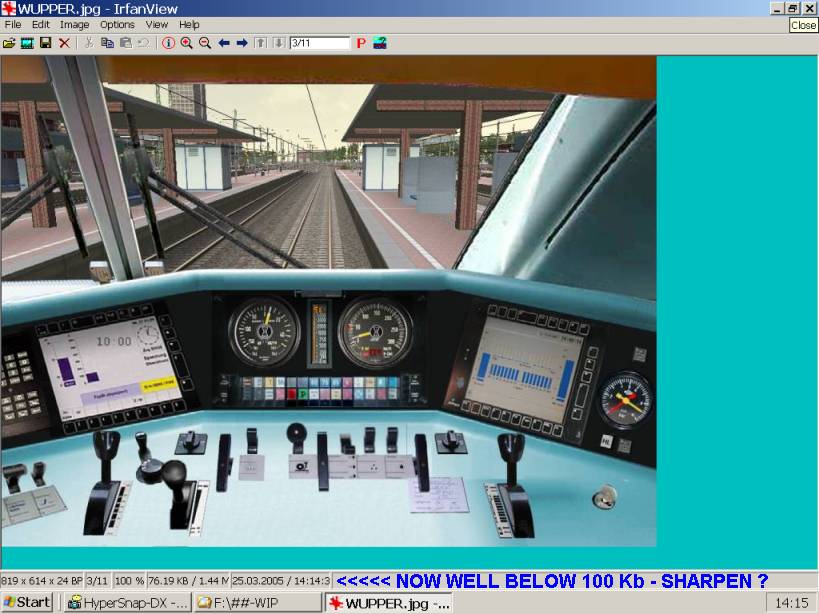
Task: Go to the next image with right arrow
Action: [x=242, y=43]
